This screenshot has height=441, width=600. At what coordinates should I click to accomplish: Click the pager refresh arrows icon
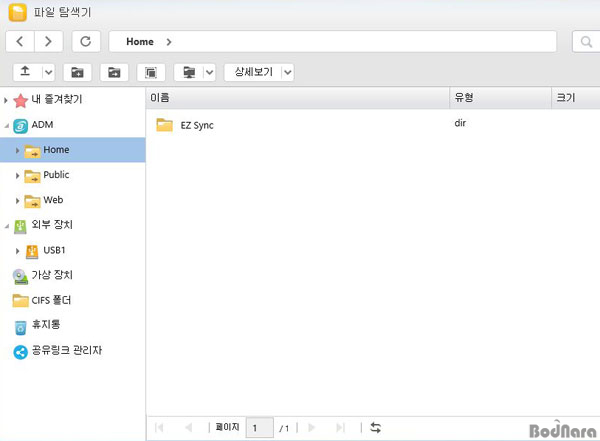pyautogui.click(x=375, y=428)
